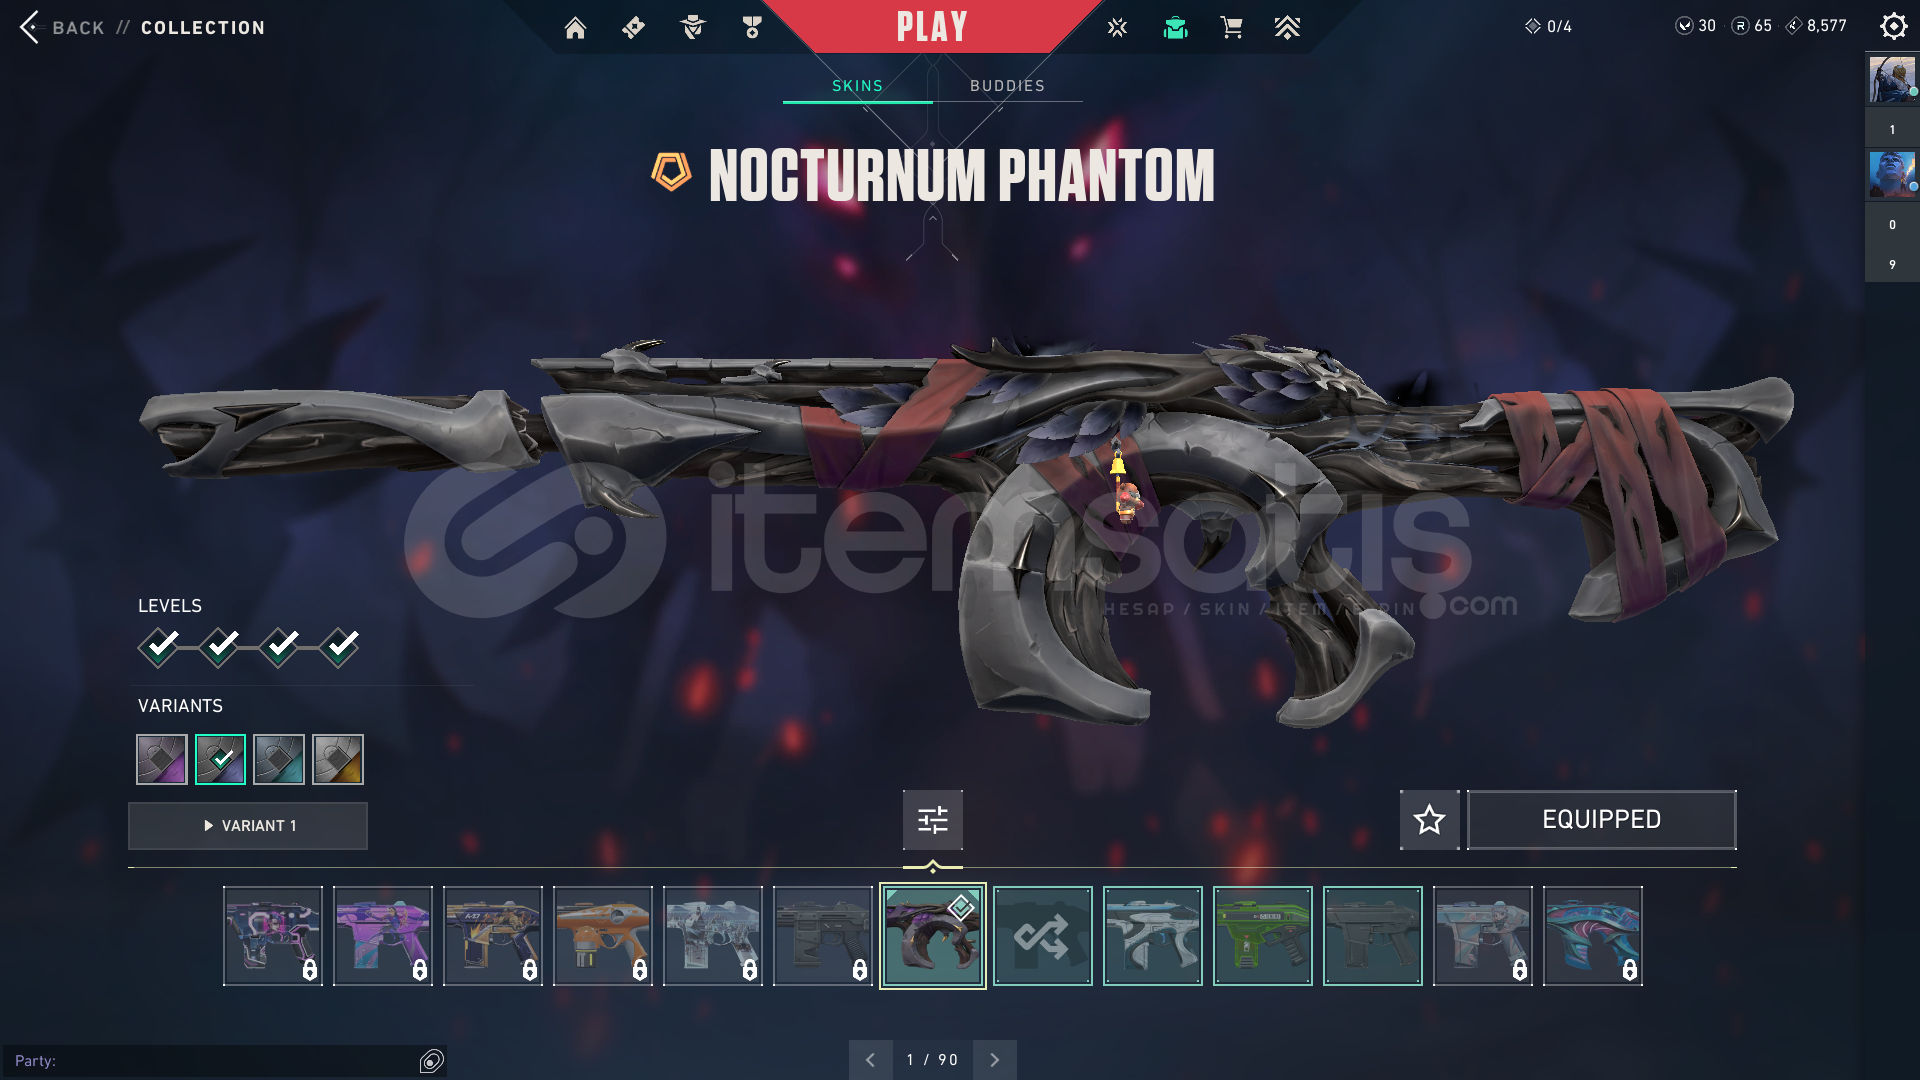
Task: Select the fourth level checkmark
Action: click(340, 647)
